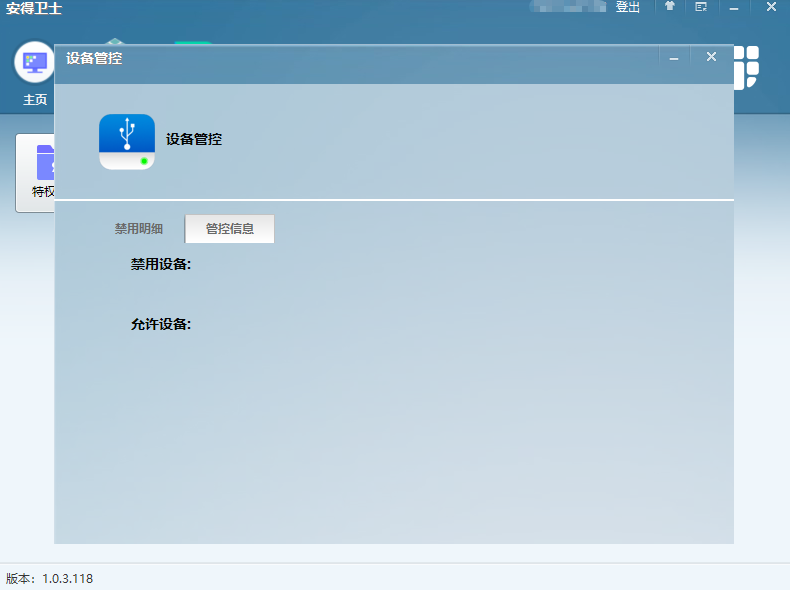Click the white grid apps icon at right
Viewport: 790px width, 590px height.
coord(747,67)
